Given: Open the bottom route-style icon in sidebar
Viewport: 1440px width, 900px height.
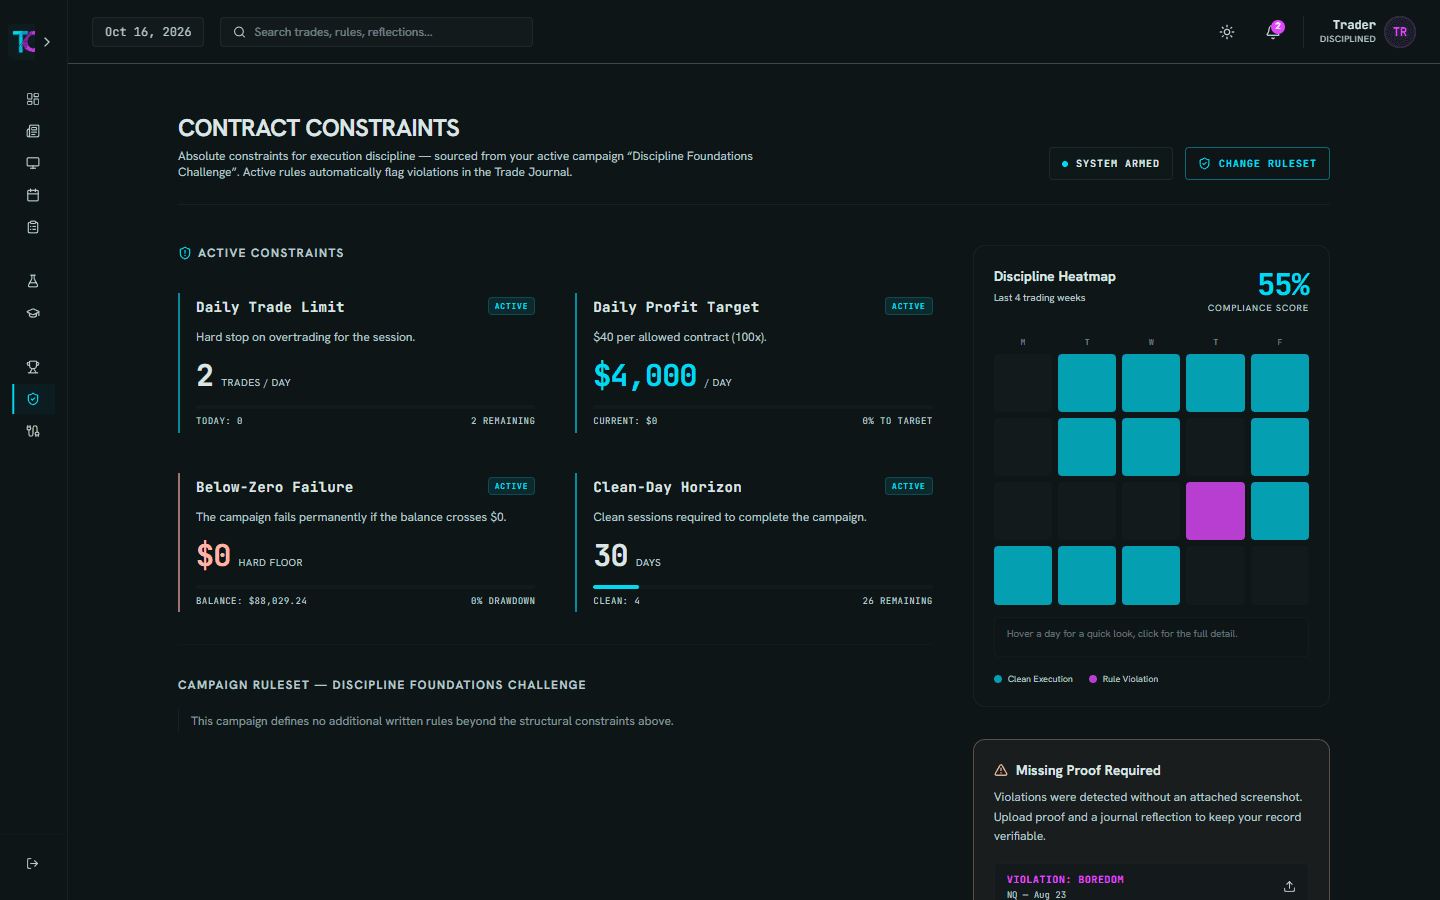Looking at the screenshot, I should (x=33, y=431).
